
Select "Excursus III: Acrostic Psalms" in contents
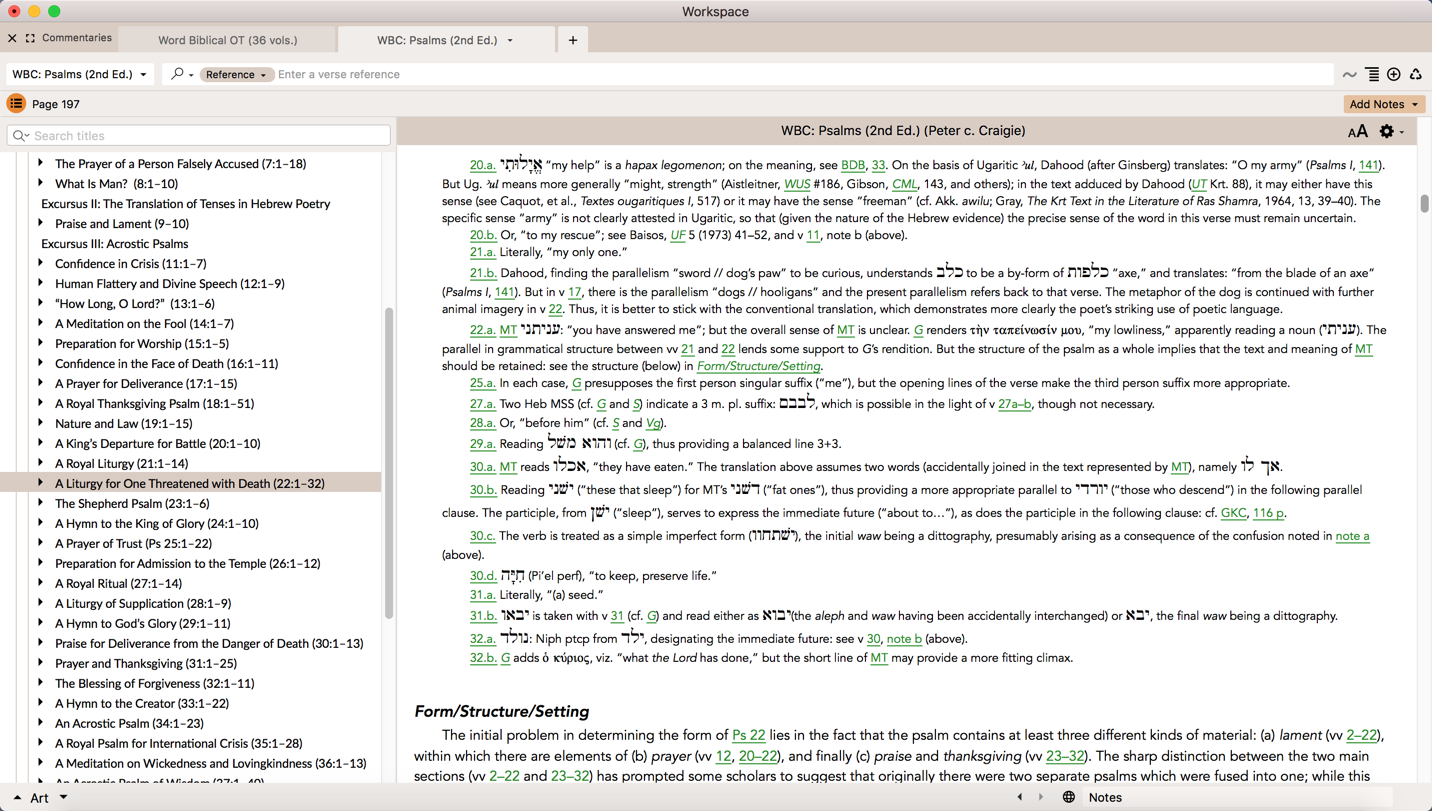[115, 243]
